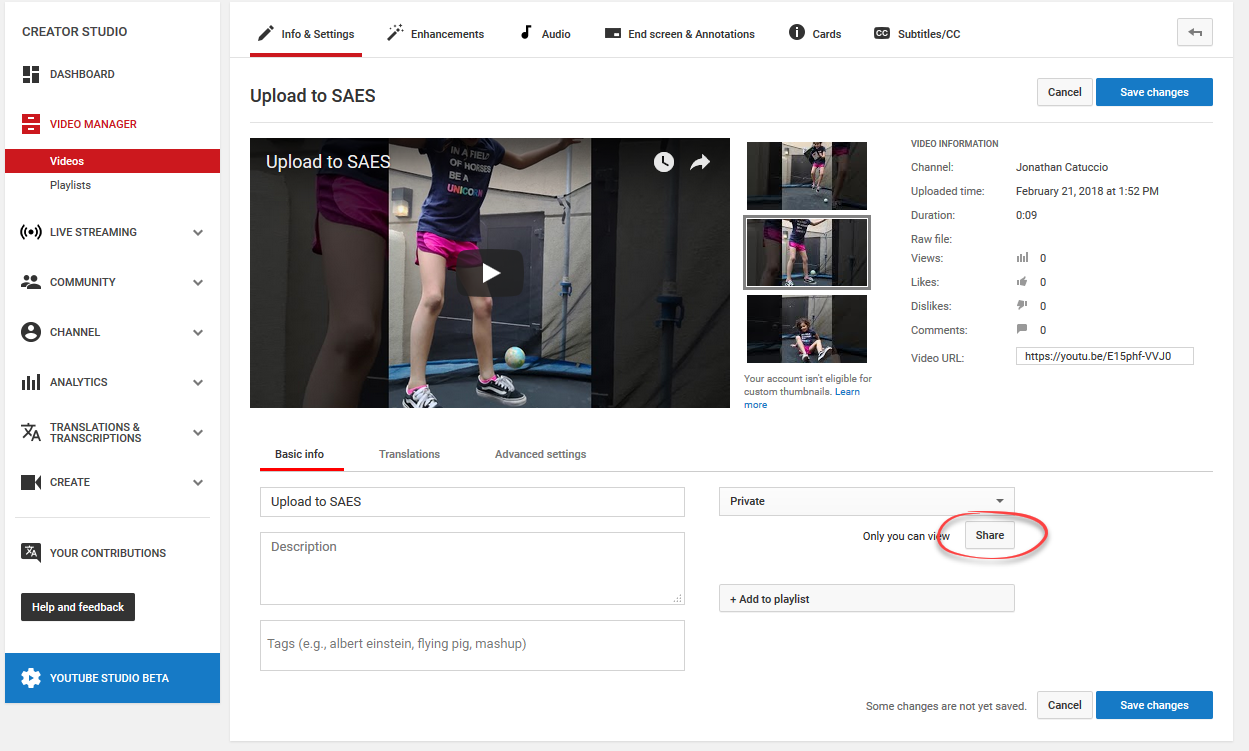Click the return arrow button at top right
This screenshot has width=1249, height=751.
tap(1195, 32)
